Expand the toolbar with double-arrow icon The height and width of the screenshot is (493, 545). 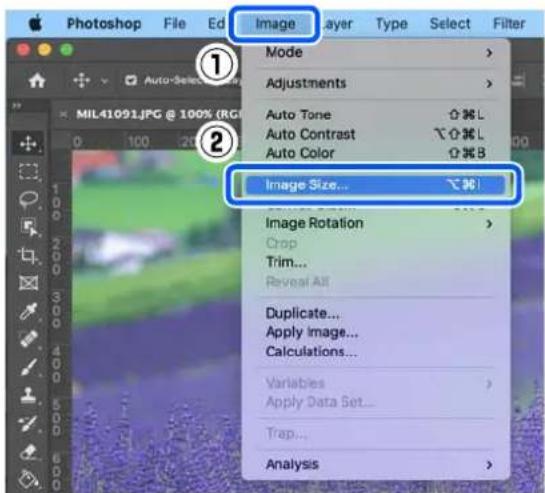(x=16, y=105)
